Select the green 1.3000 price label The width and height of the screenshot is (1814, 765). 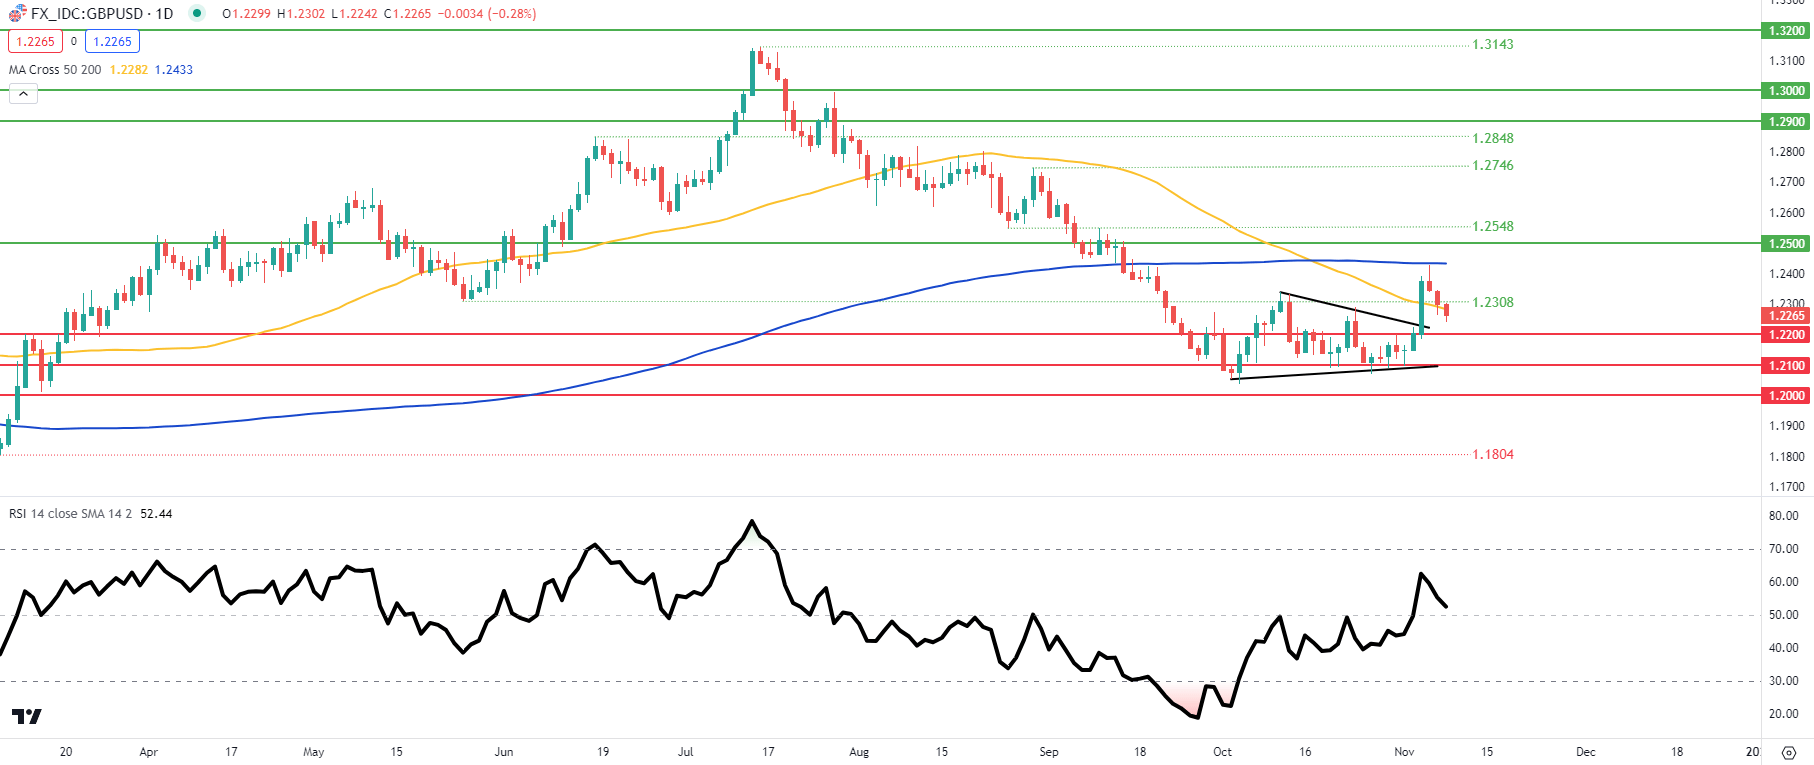point(1786,91)
